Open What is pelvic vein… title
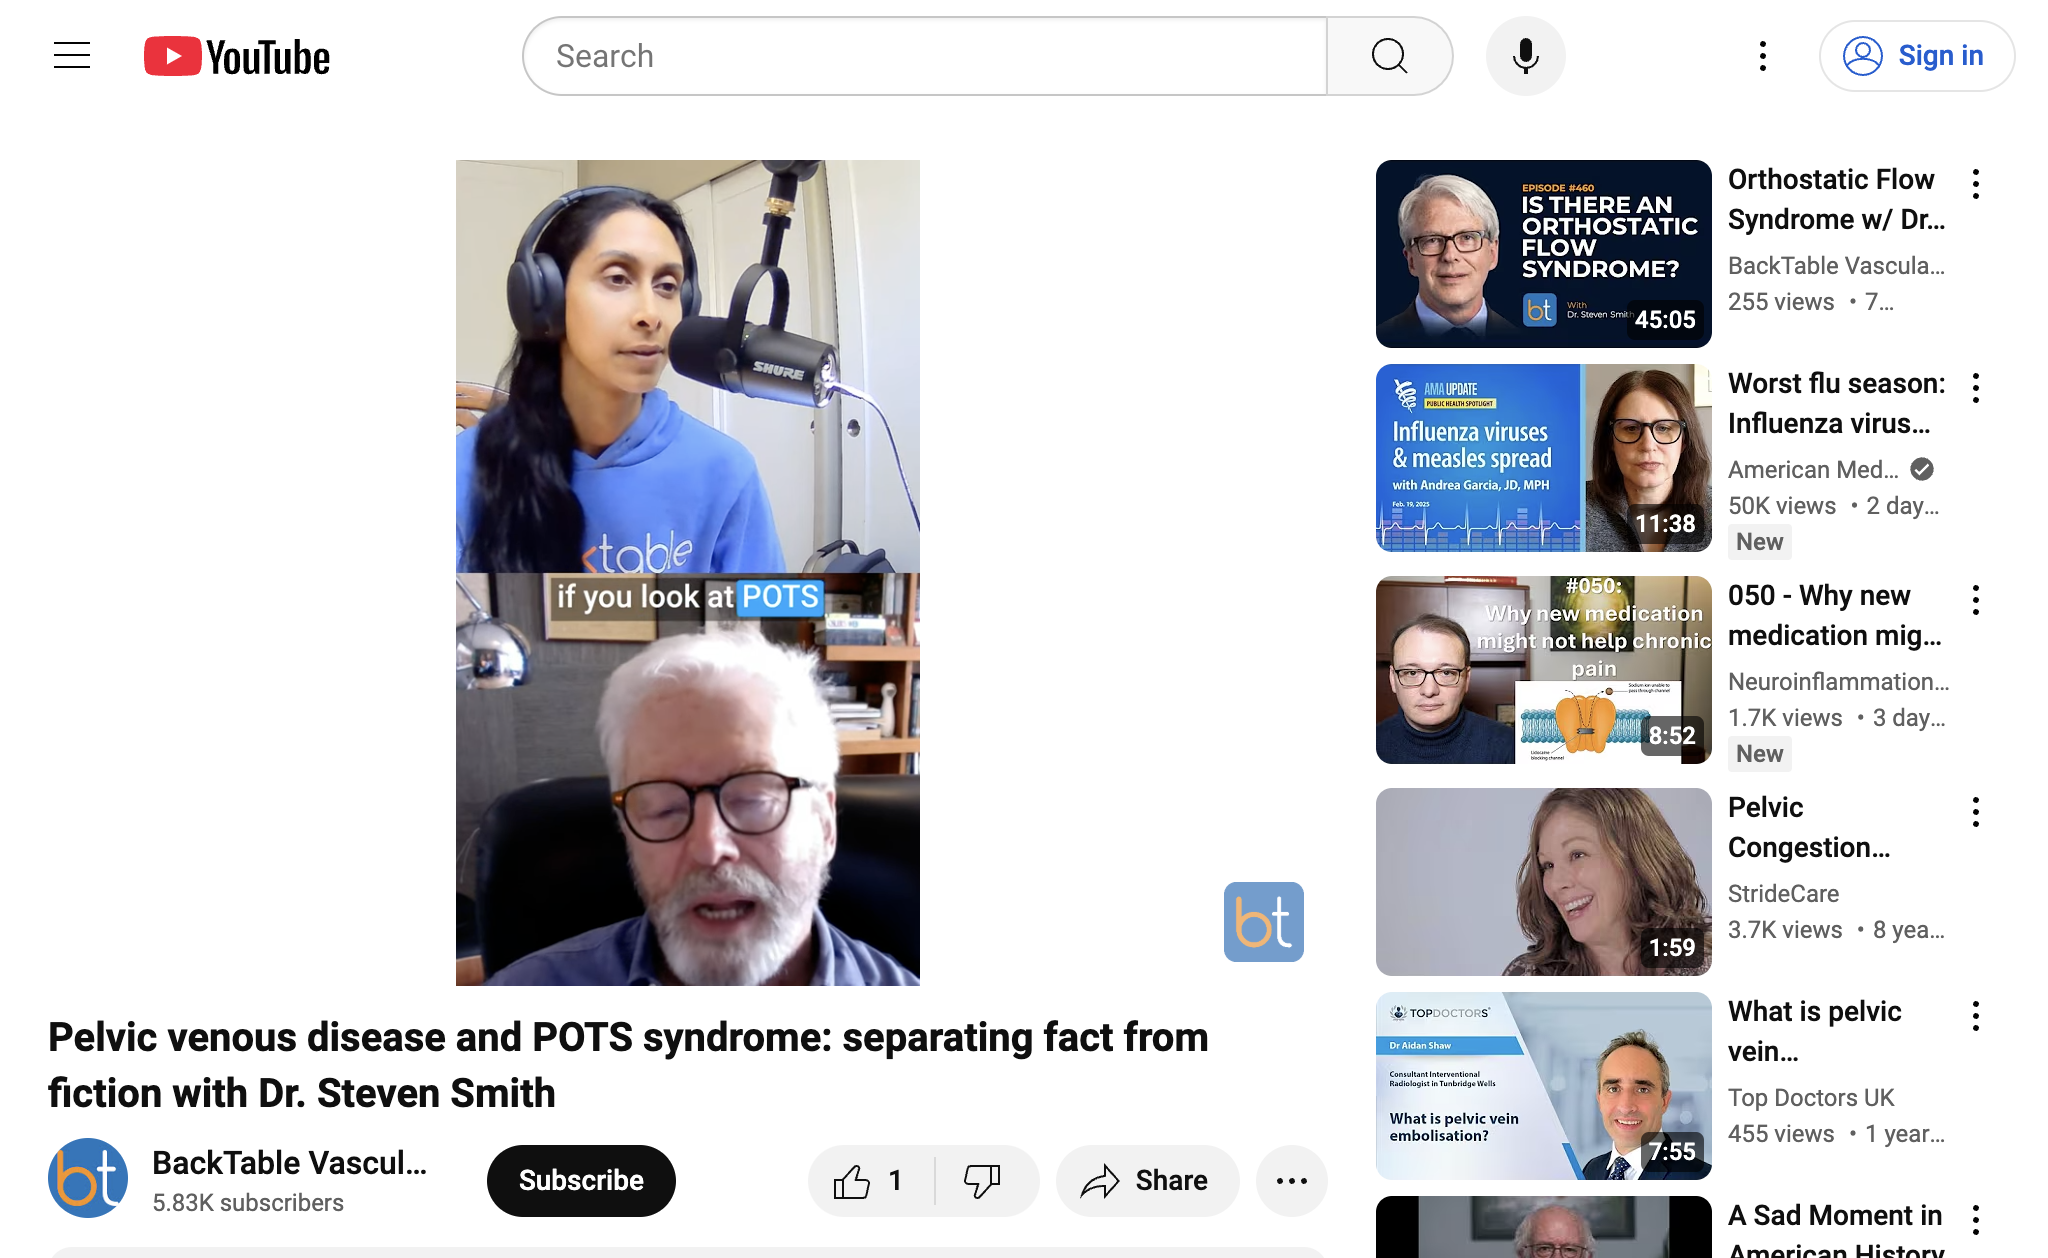The width and height of the screenshot is (2048, 1258). click(1815, 1031)
